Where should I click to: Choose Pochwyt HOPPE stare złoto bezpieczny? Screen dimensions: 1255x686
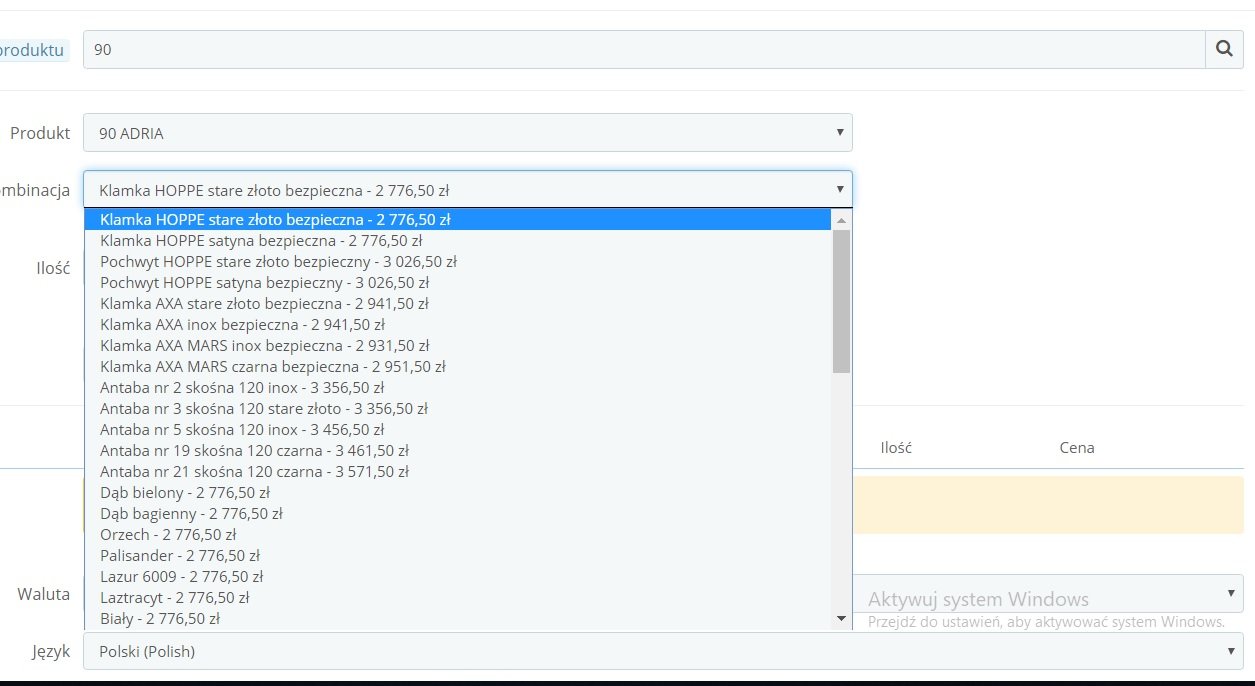458,261
